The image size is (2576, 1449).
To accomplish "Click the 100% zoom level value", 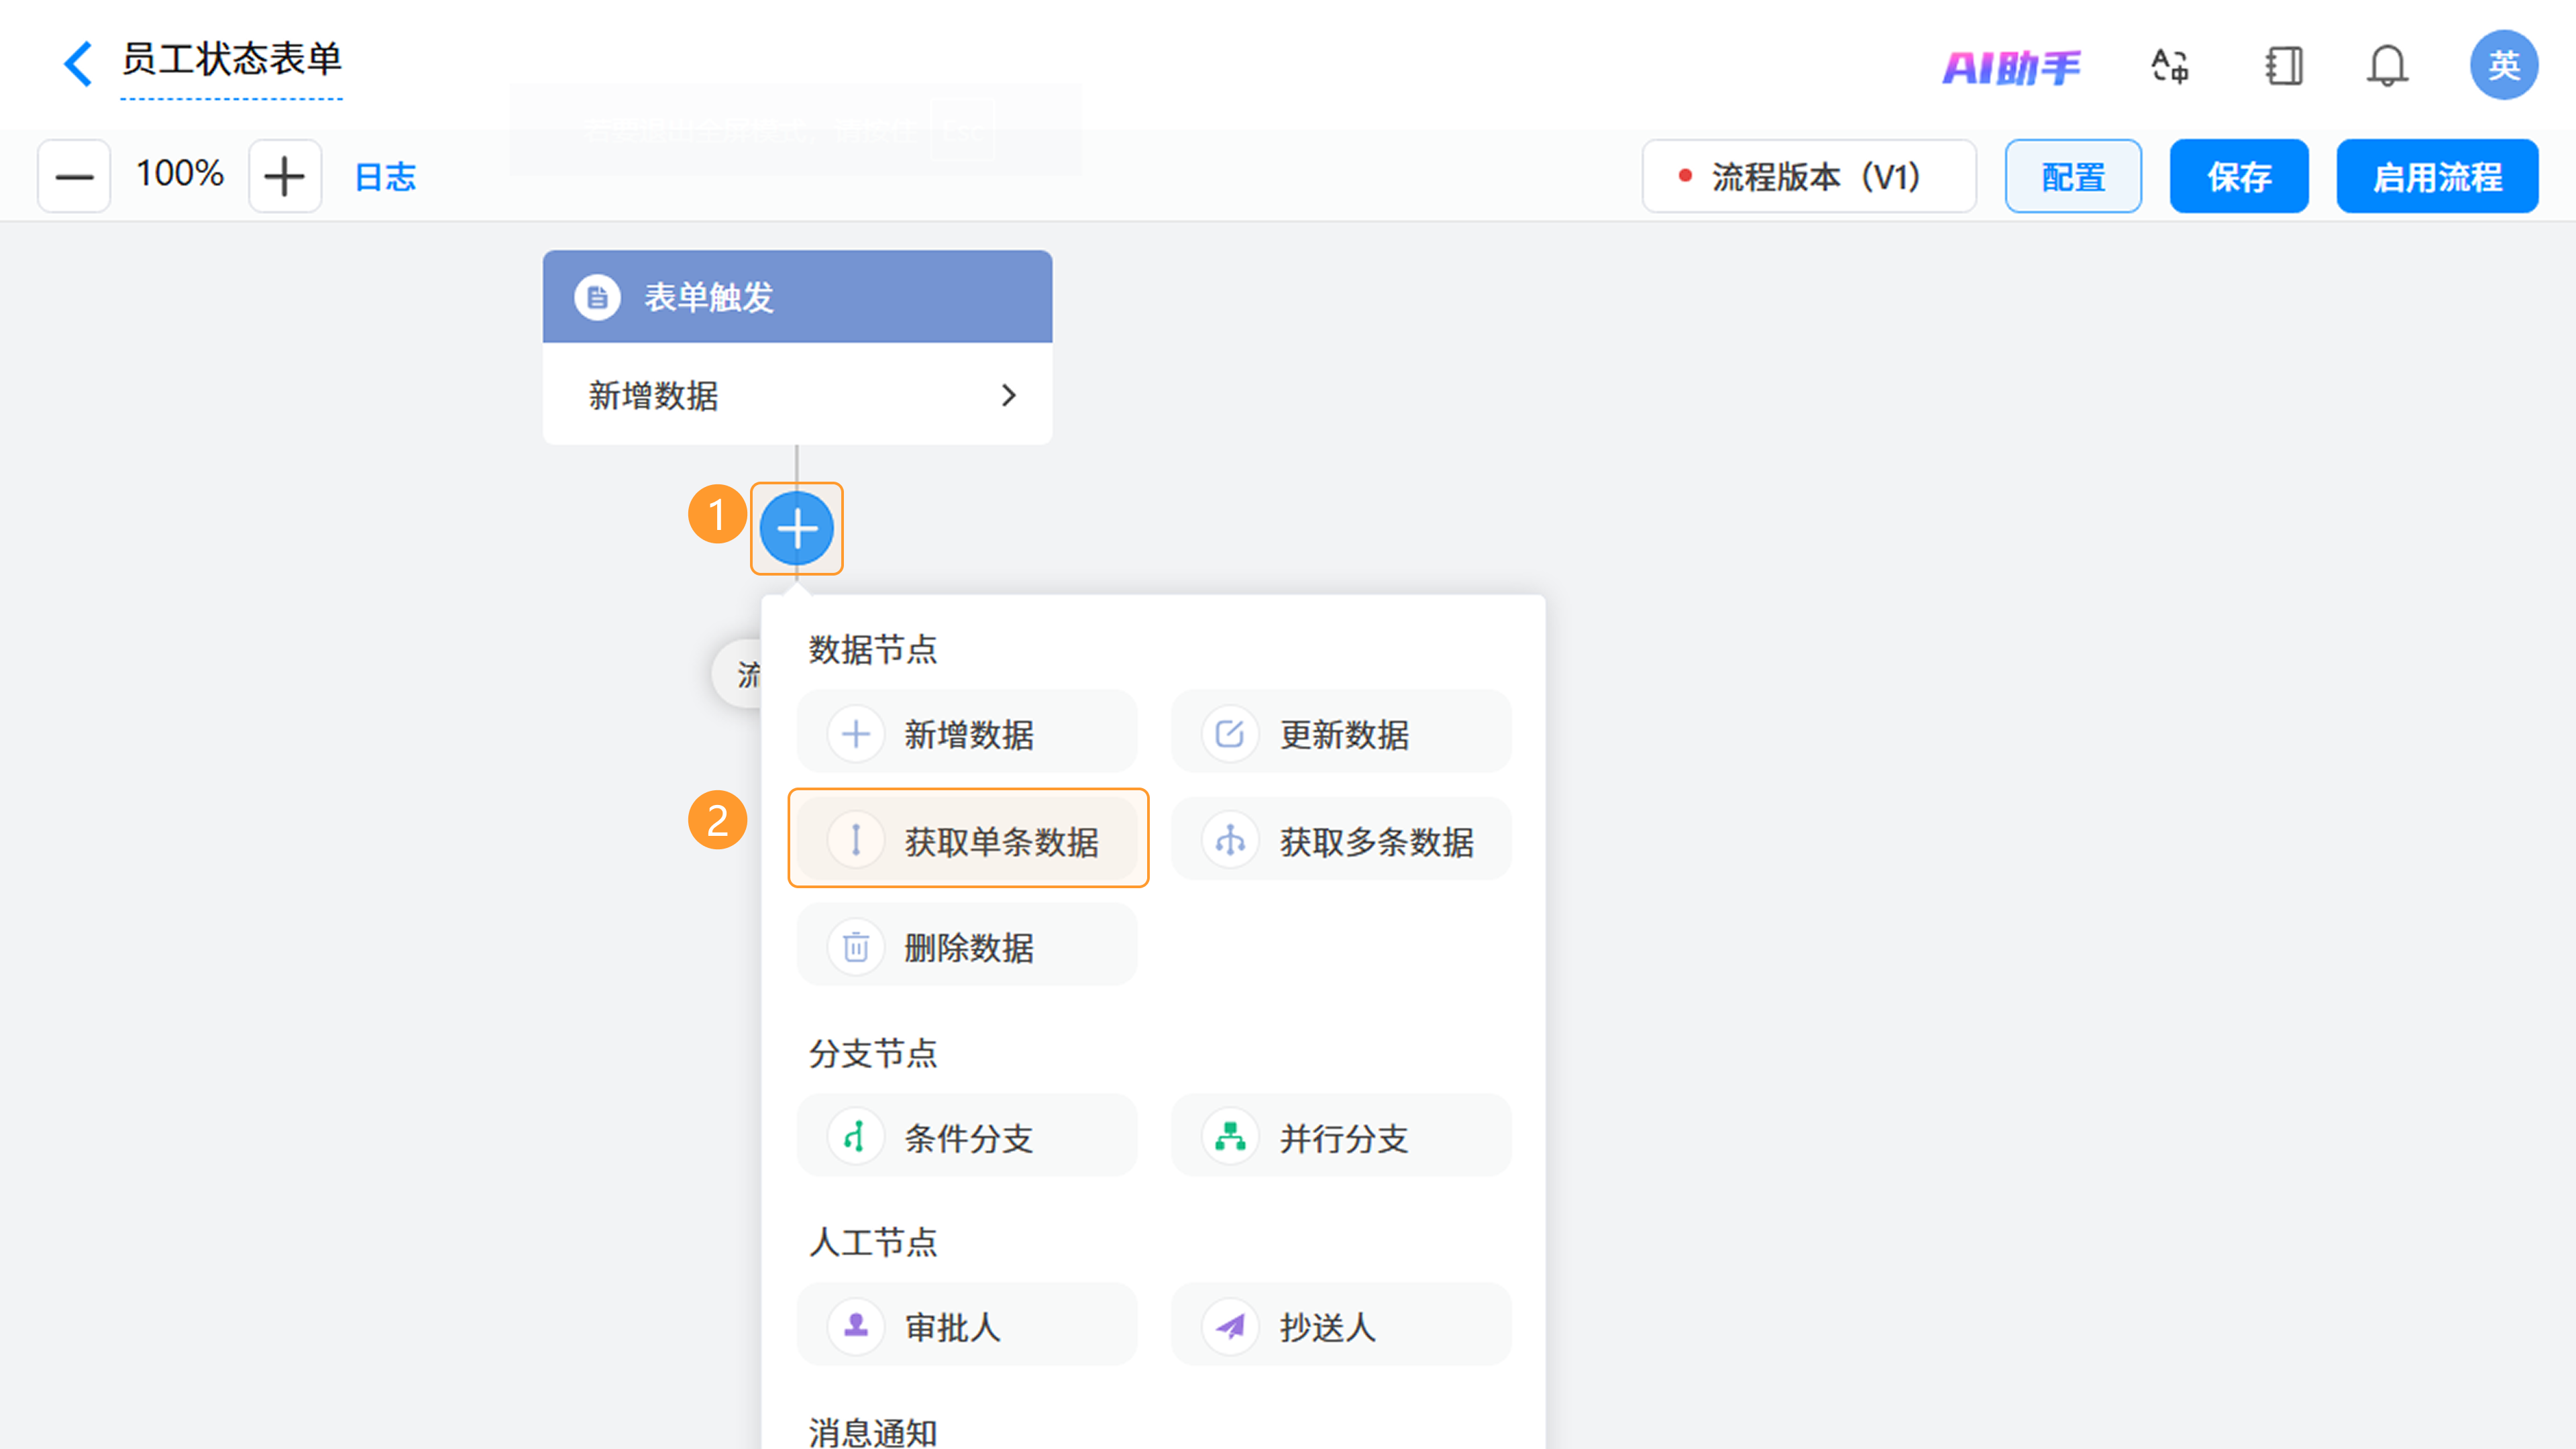I will coord(180,174).
